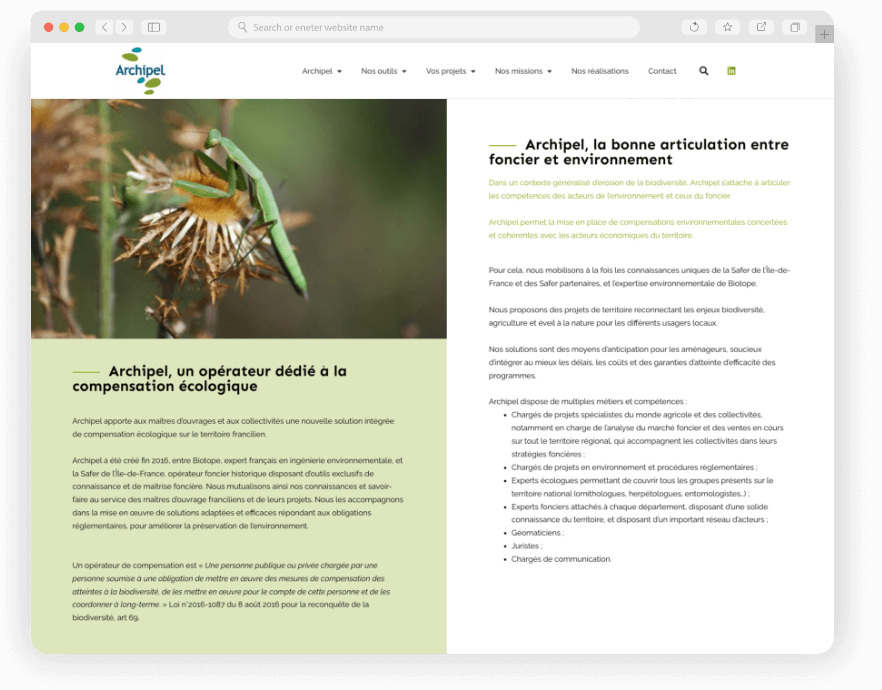Expand the Nos outils menu dropdown
The height and width of the screenshot is (690, 882).
[x=384, y=71]
